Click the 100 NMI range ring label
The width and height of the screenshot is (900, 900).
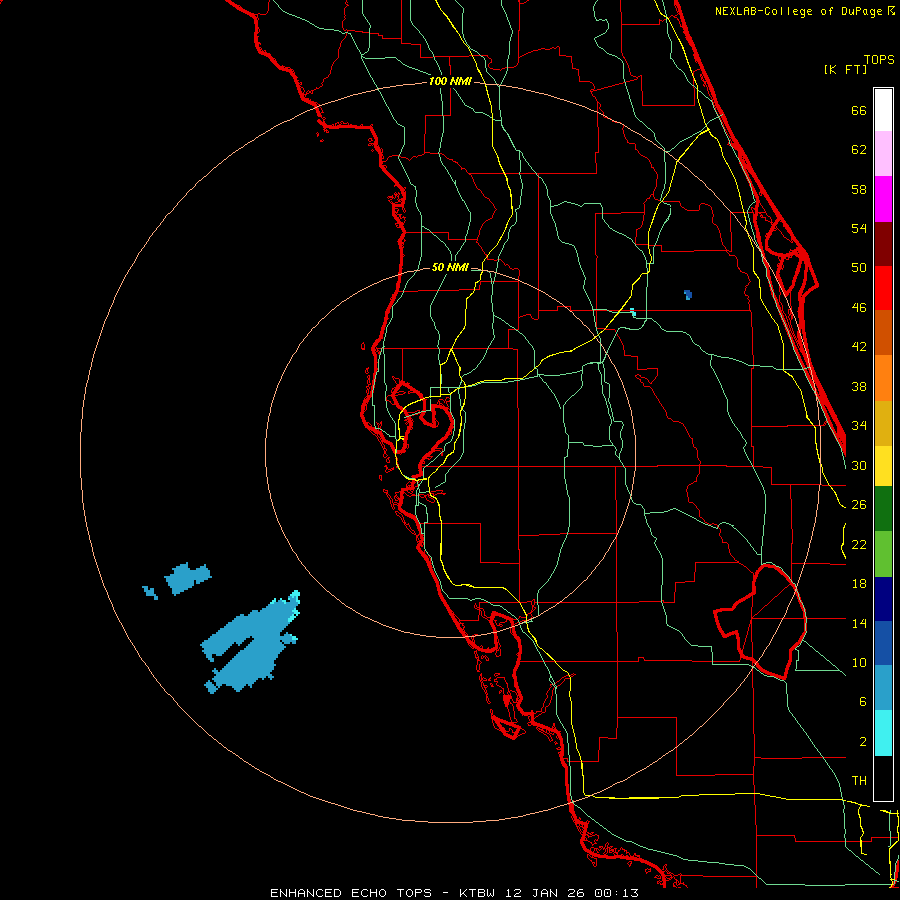[x=450, y=82]
